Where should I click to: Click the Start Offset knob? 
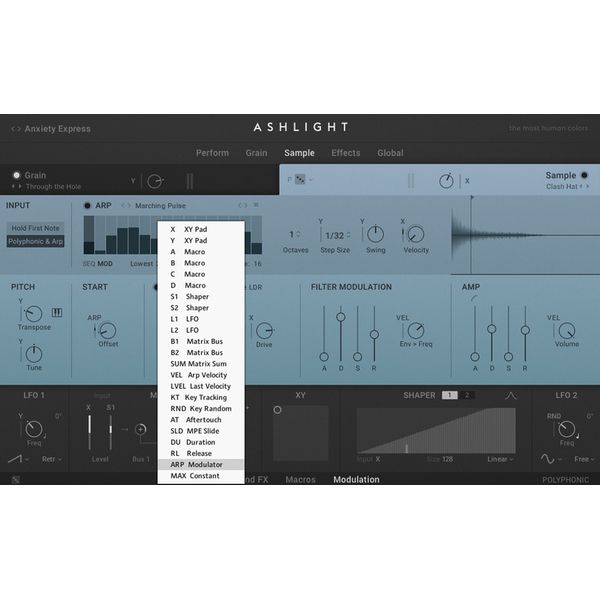tap(108, 331)
